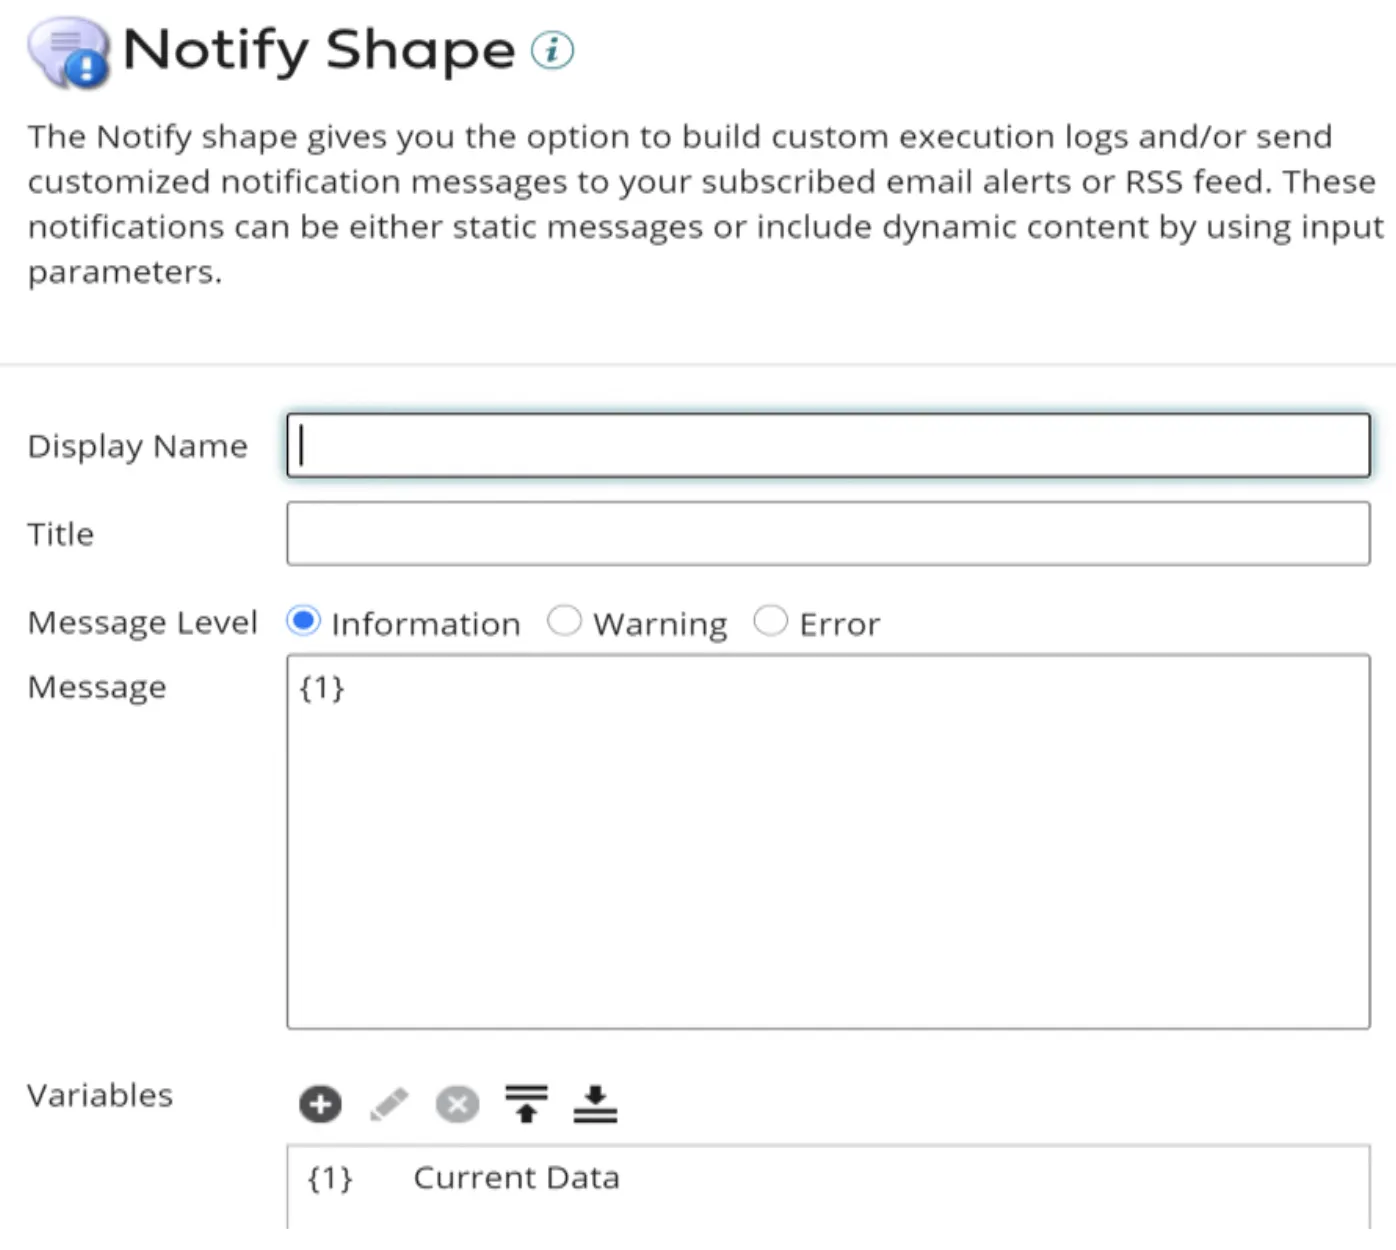Screen dimensions: 1396x1250
Task: Move variable down with down-arrow icon
Action: click(x=595, y=1104)
